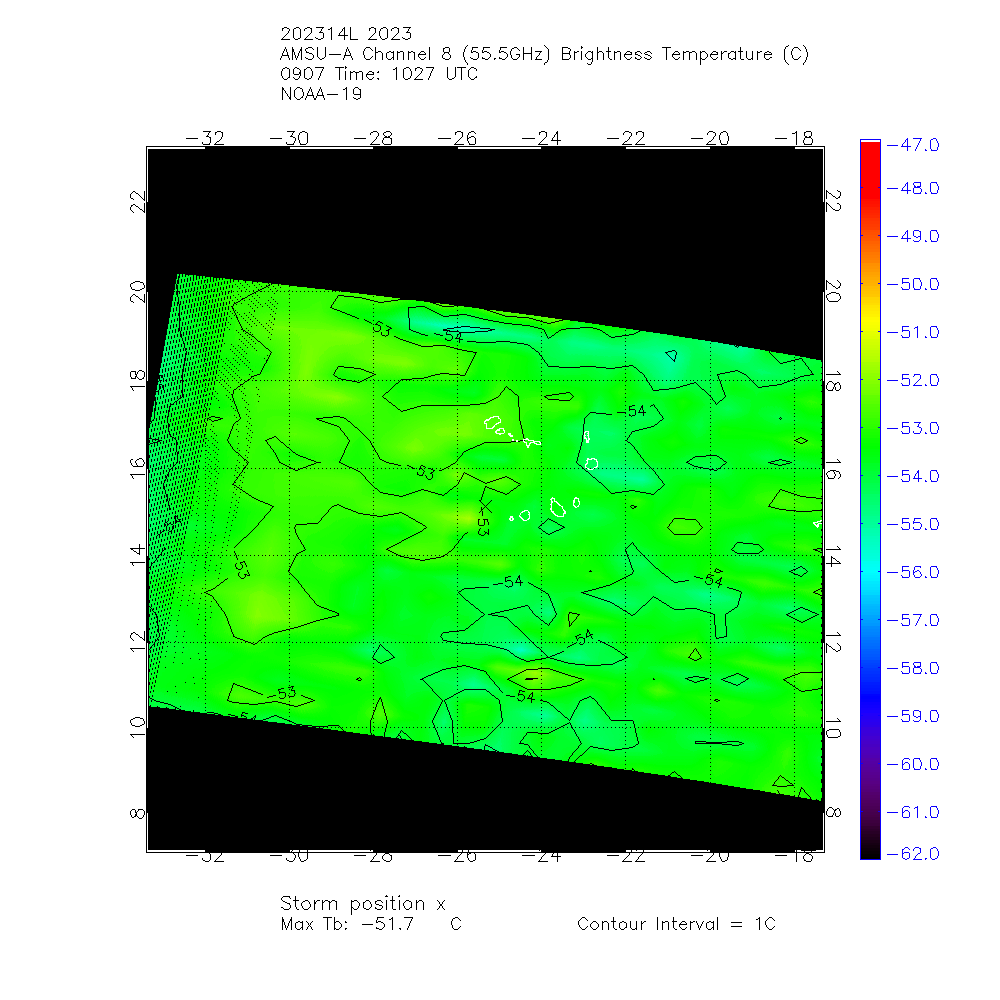Viewport: 1000px width, 1000px height.
Task: Click the storm position X marker on the map
Action: coord(485,507)
